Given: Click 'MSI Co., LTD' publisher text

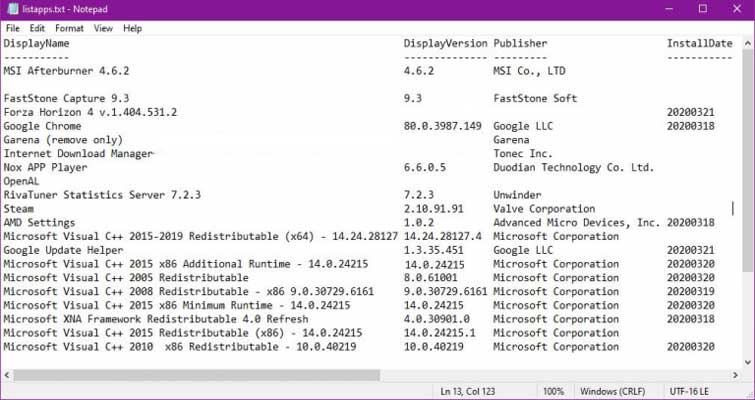Looking at the screenshot, I should 529,71.
